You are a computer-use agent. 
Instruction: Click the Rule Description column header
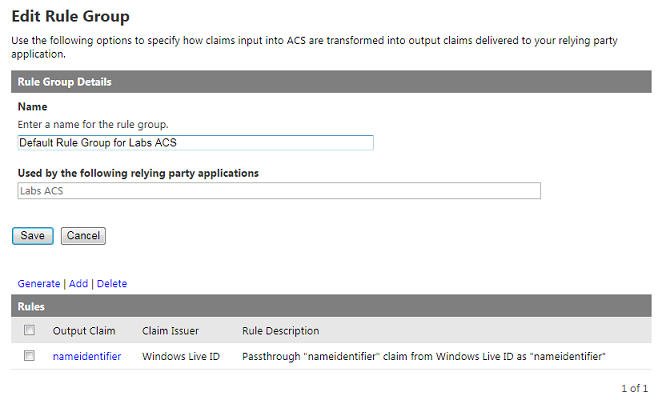280,331
